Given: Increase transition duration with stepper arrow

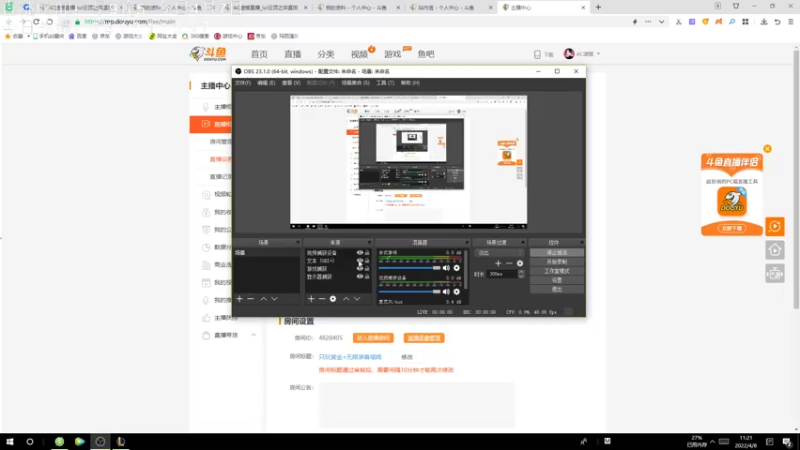Looking at the screenshot, I should click(x=521, y=272).
